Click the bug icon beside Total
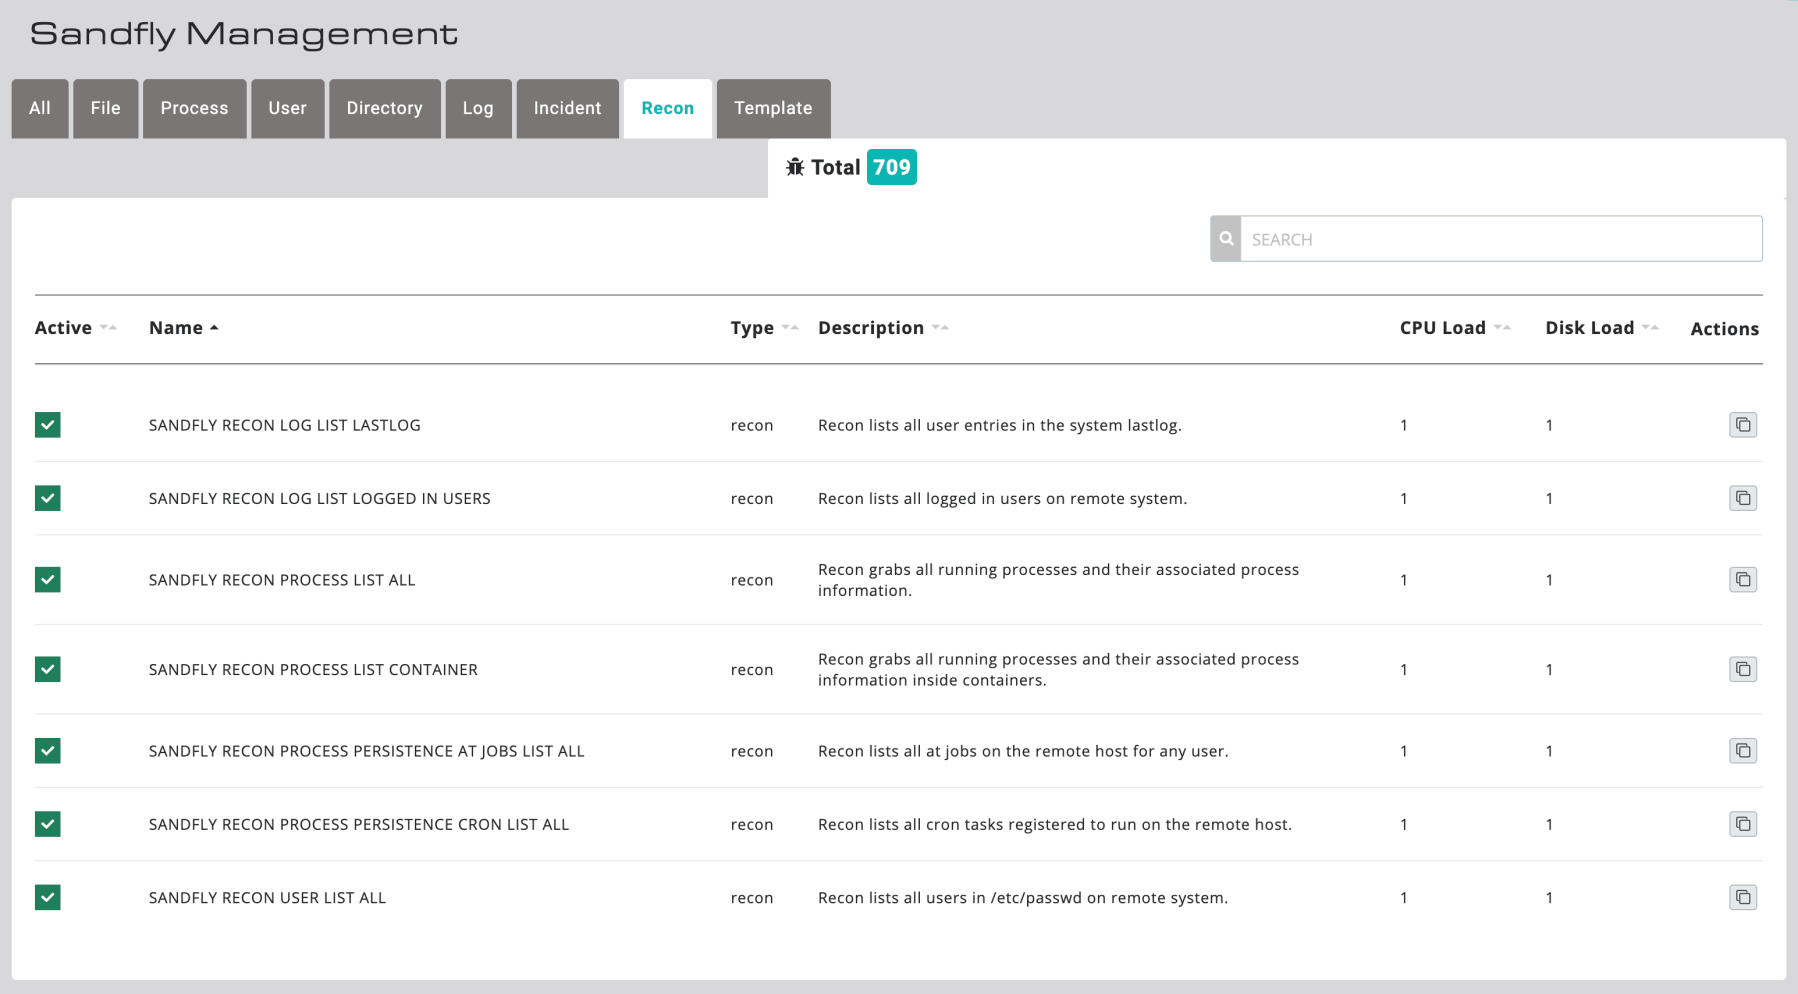 point(795,167)
